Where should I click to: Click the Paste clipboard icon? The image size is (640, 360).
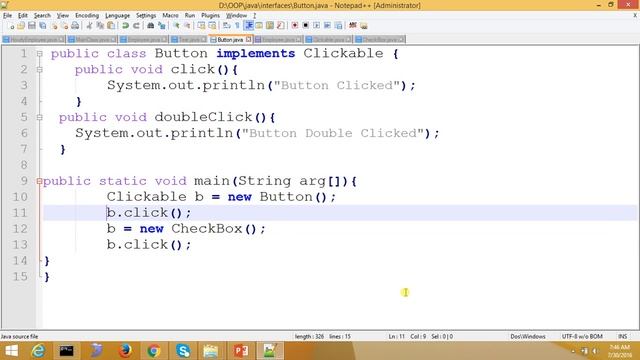click(111, 25)
